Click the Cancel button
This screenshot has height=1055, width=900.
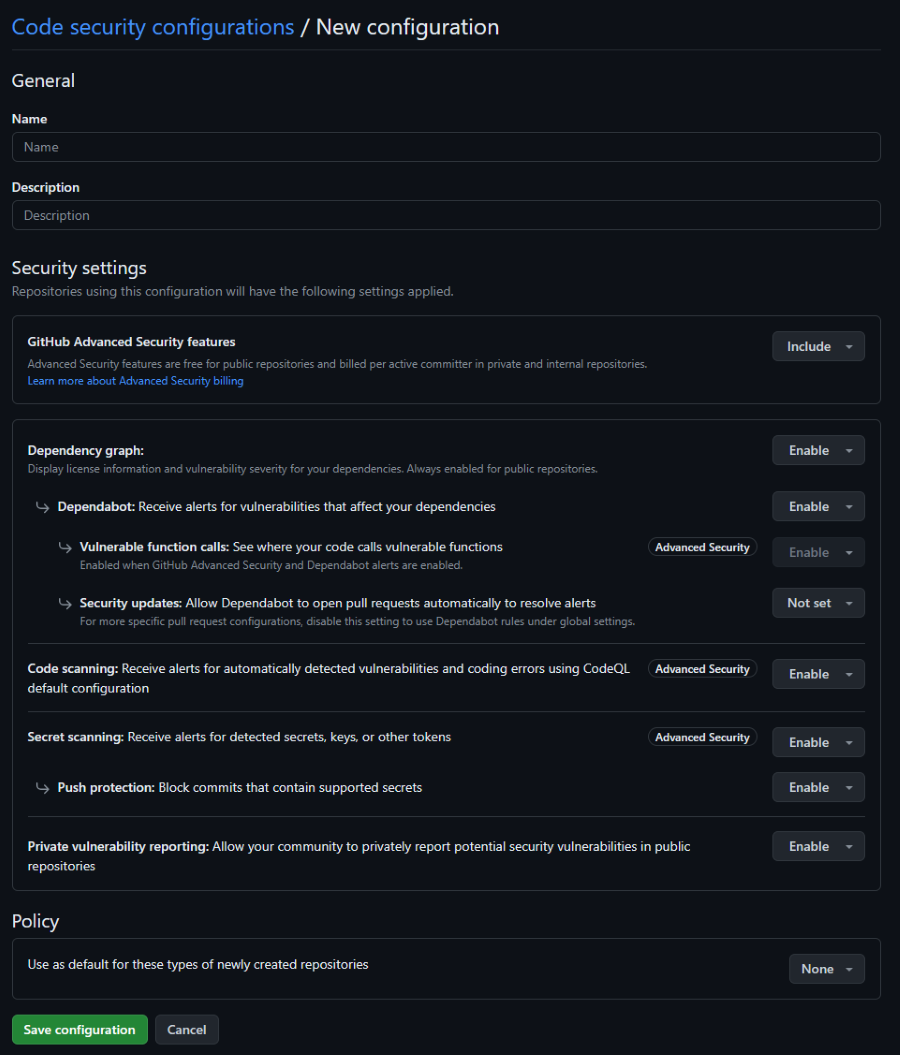pos(186,1029)
